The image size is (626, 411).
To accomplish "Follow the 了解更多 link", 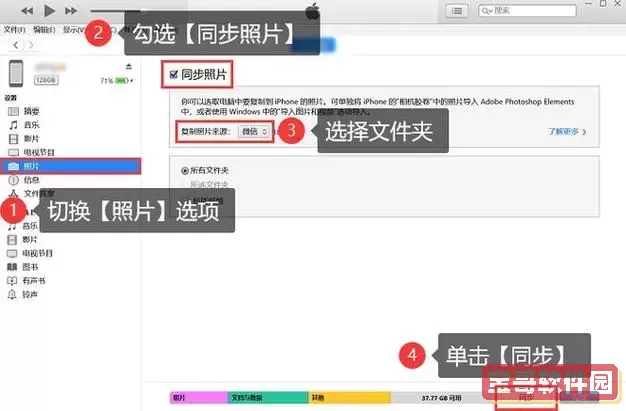I will point(567,131).
